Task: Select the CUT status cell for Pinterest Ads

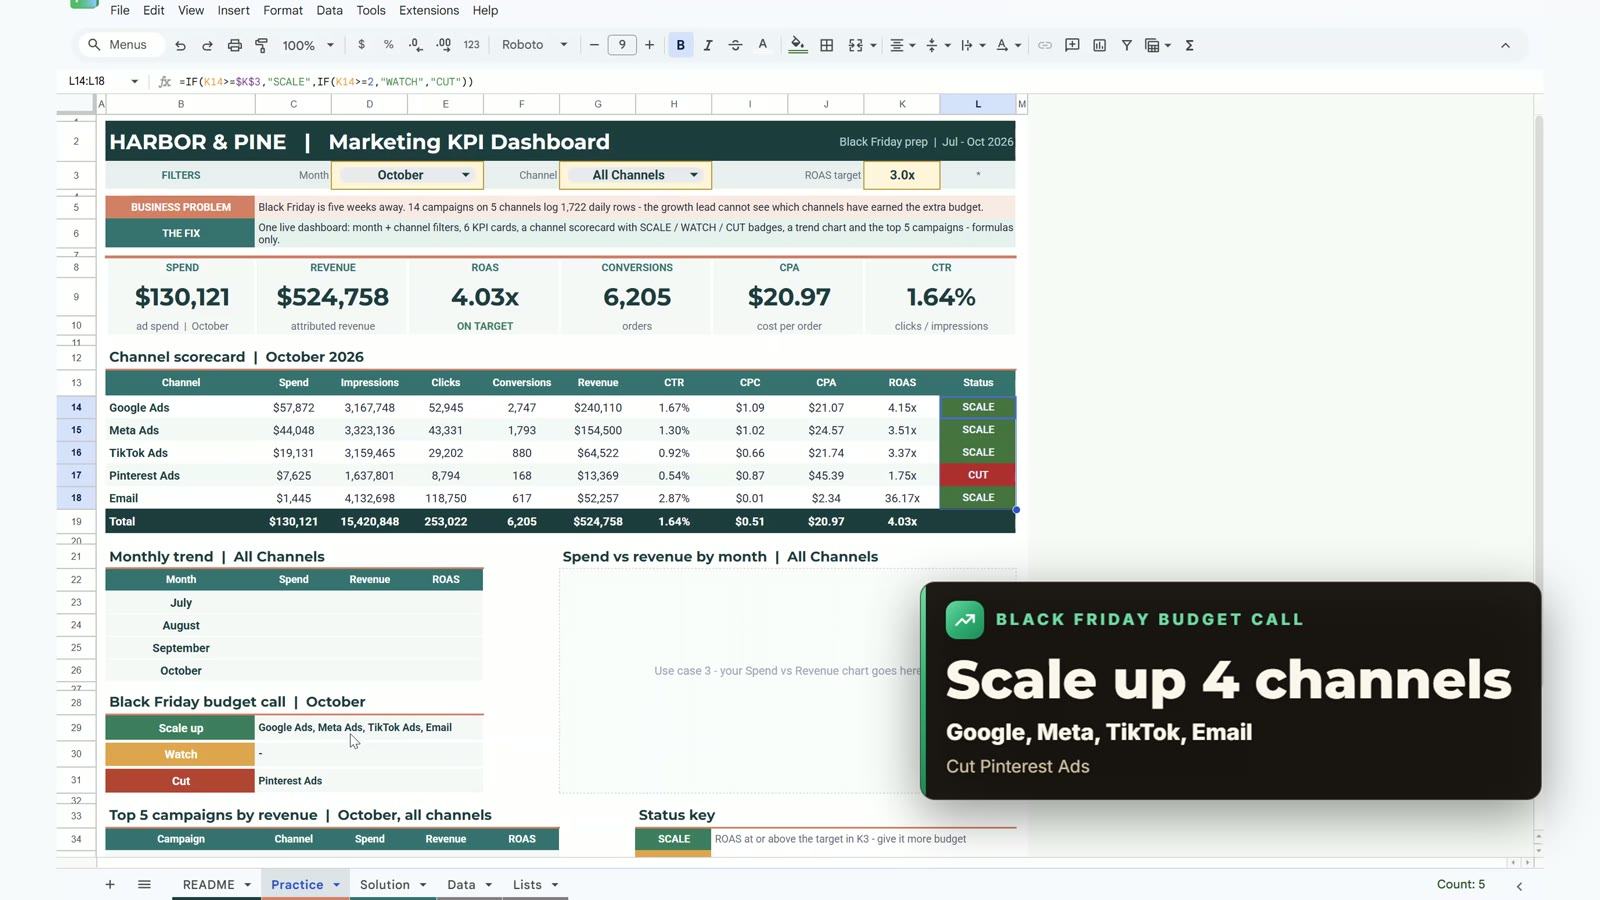Action: point(978,475)
